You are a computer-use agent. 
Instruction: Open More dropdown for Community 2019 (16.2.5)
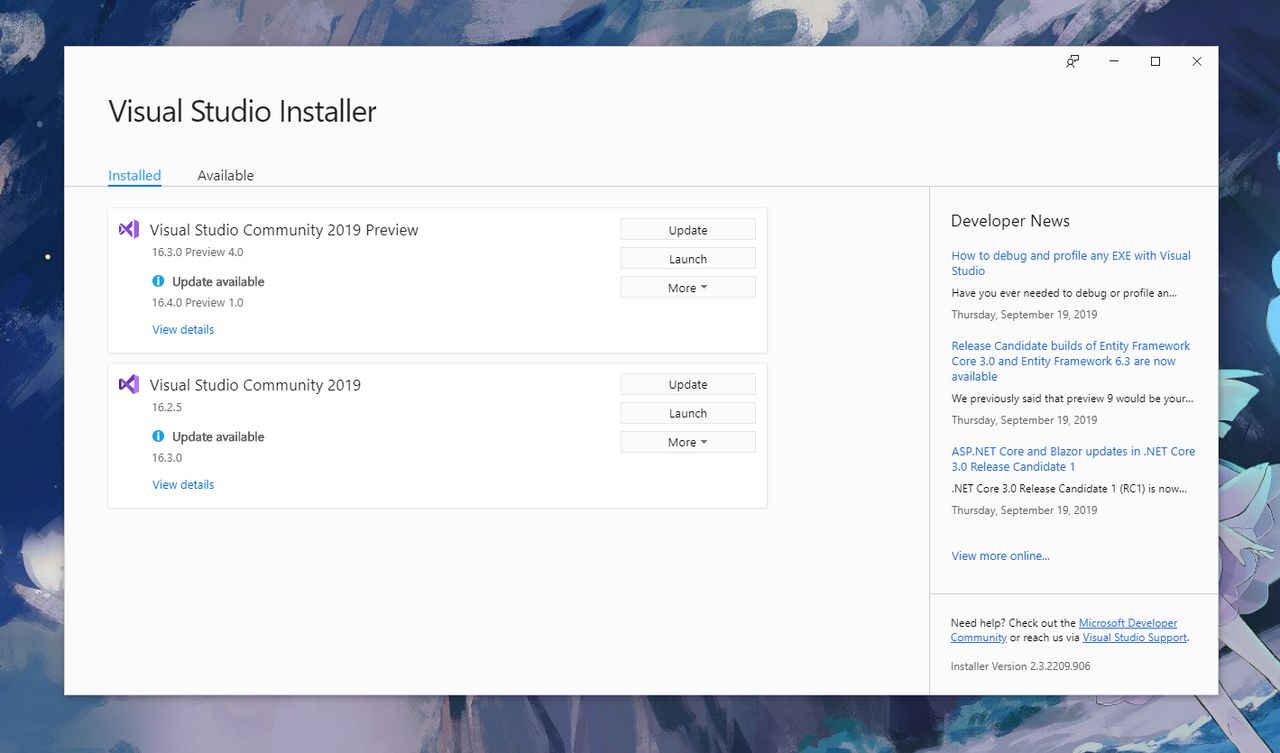point(688,442)
